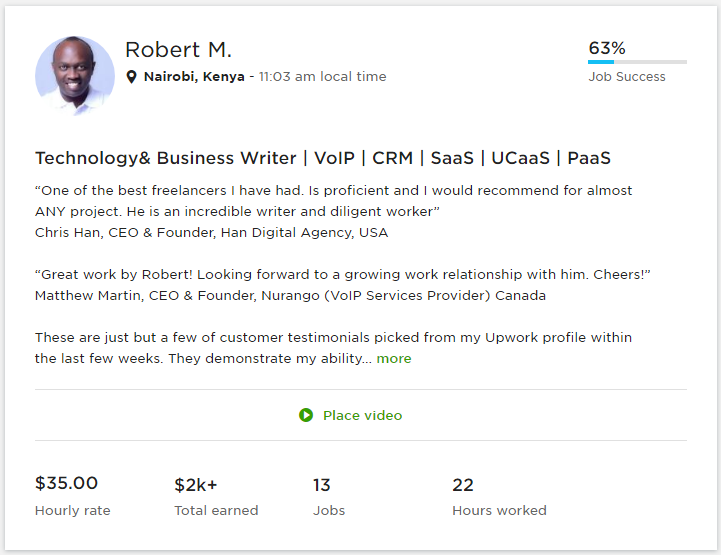The width and height of the screenshot is (721, 555).
Task: Click the 63% job success percentage
Action: [x=607, y=48]
